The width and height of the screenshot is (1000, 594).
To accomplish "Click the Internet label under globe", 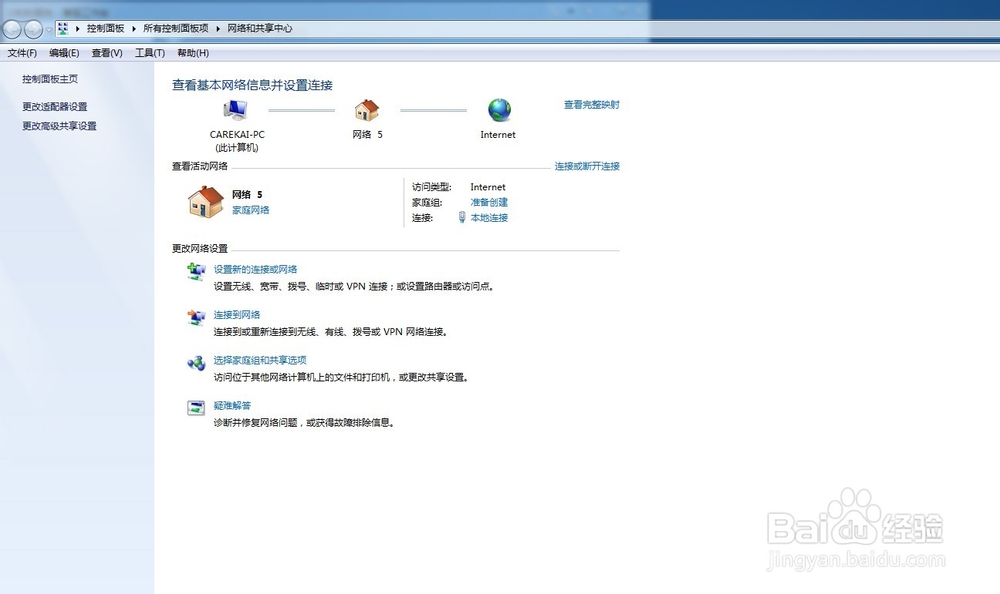I will (498, 135).
